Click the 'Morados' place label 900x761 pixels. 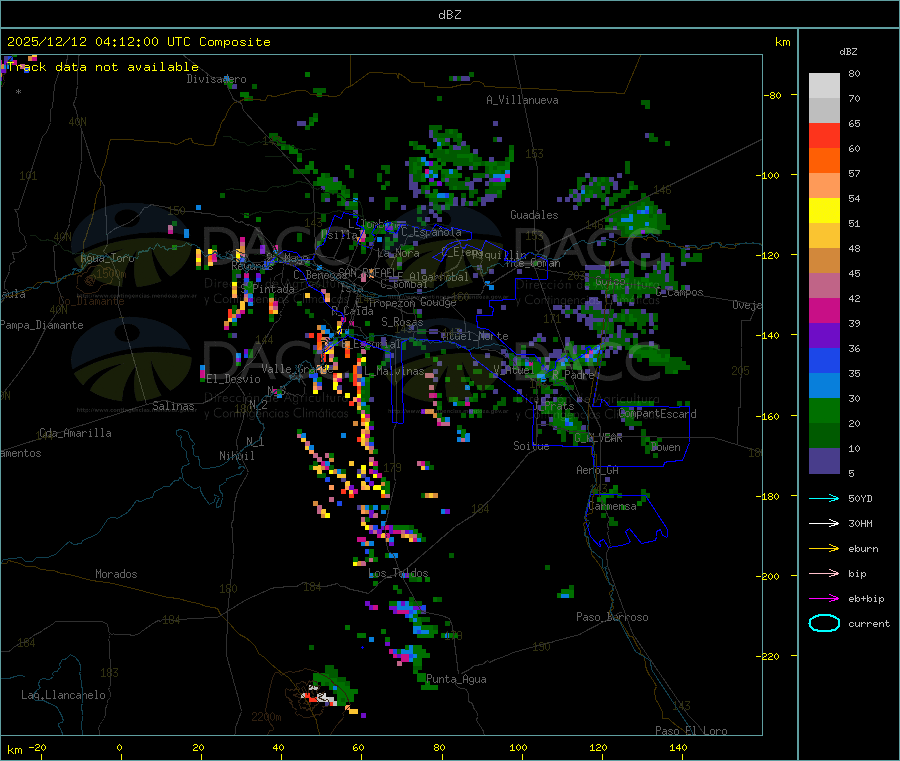[x=116, y=574]
